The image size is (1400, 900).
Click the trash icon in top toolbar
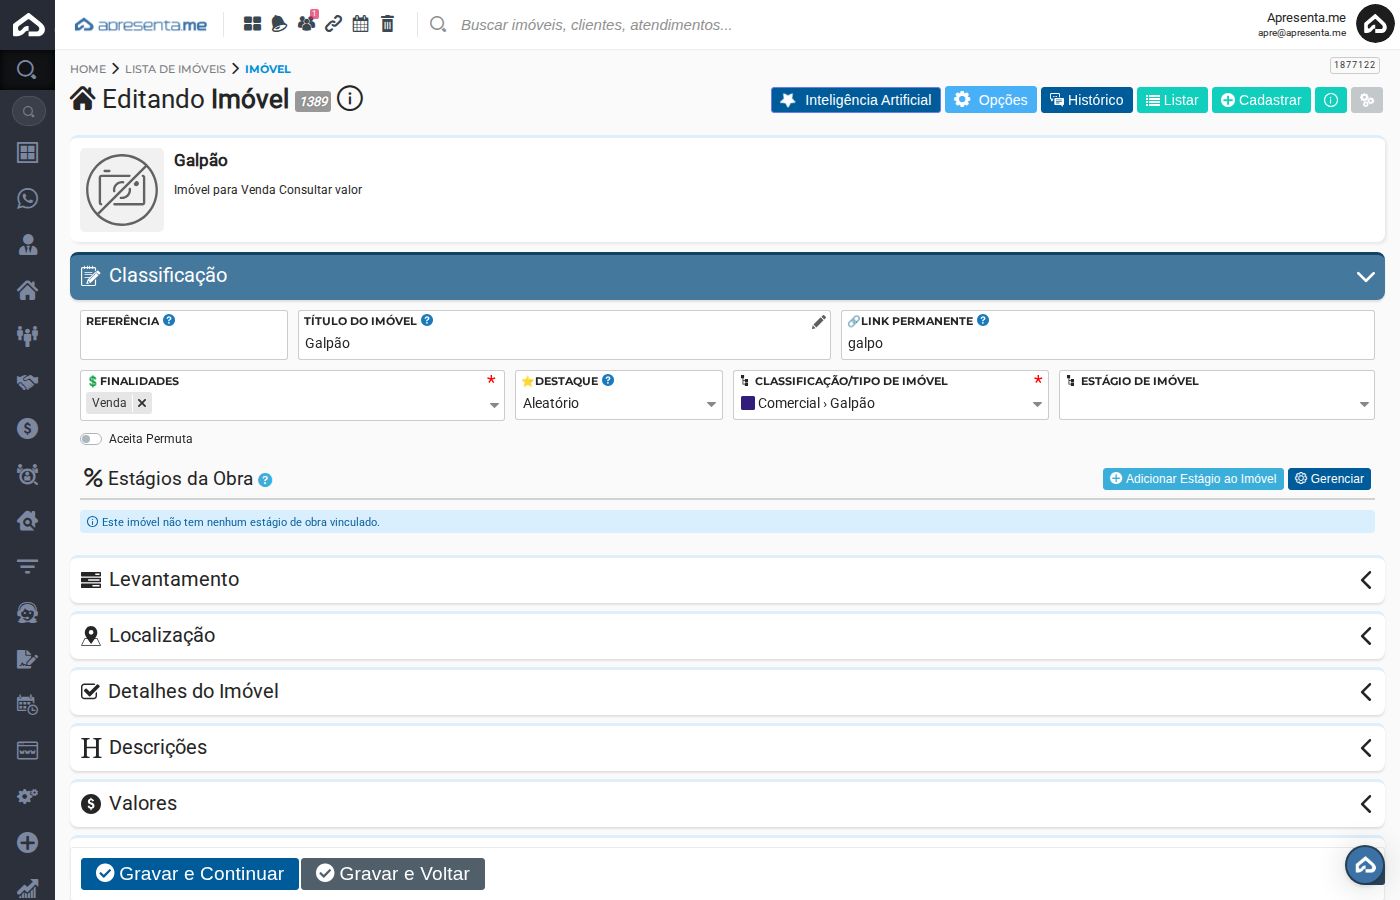click(387, 24)
